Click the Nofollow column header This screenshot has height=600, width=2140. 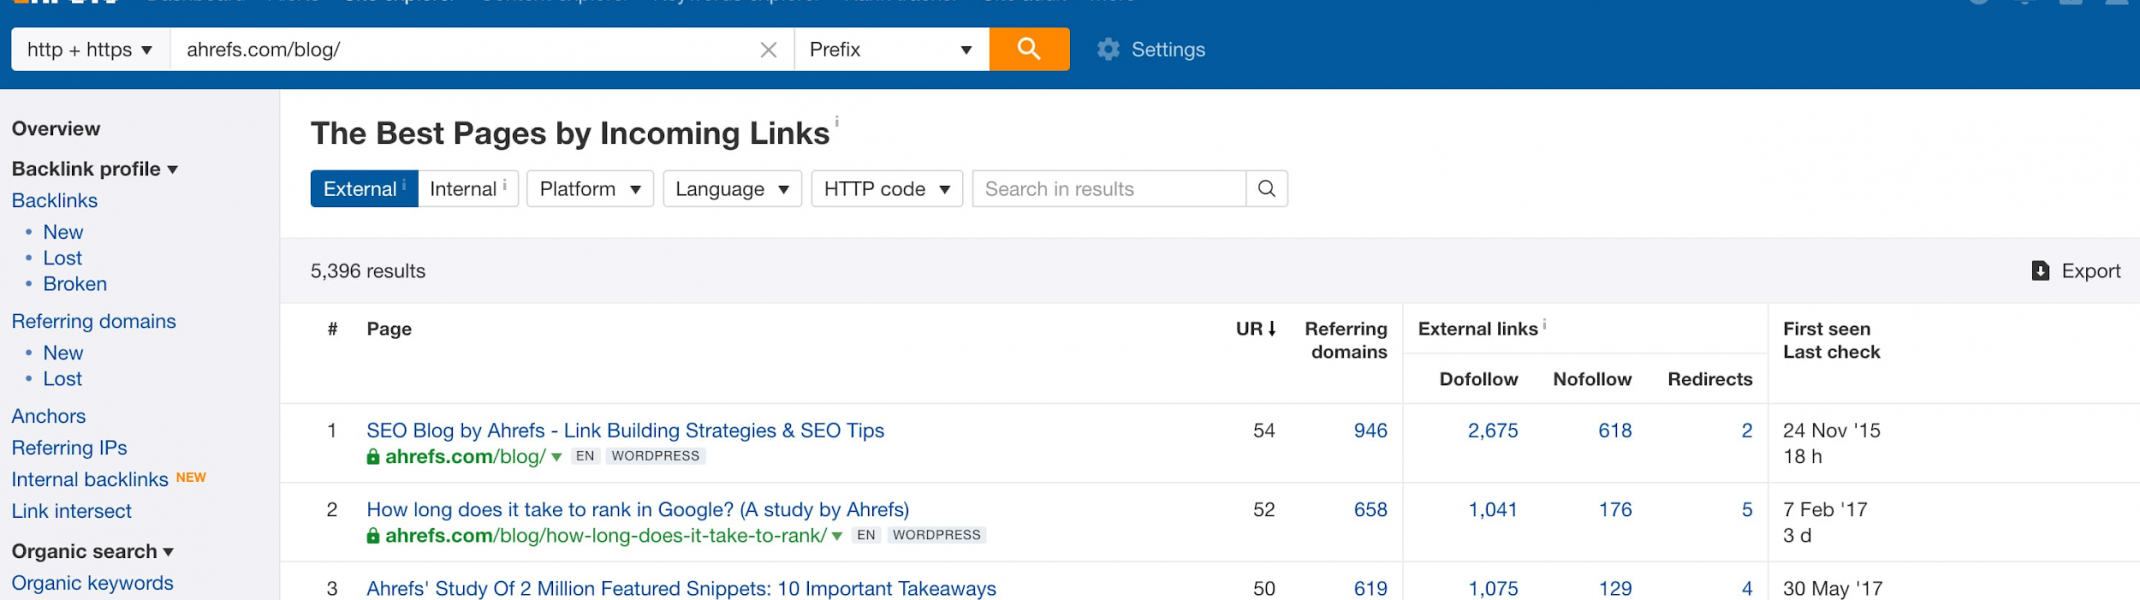pos(1592,379)
